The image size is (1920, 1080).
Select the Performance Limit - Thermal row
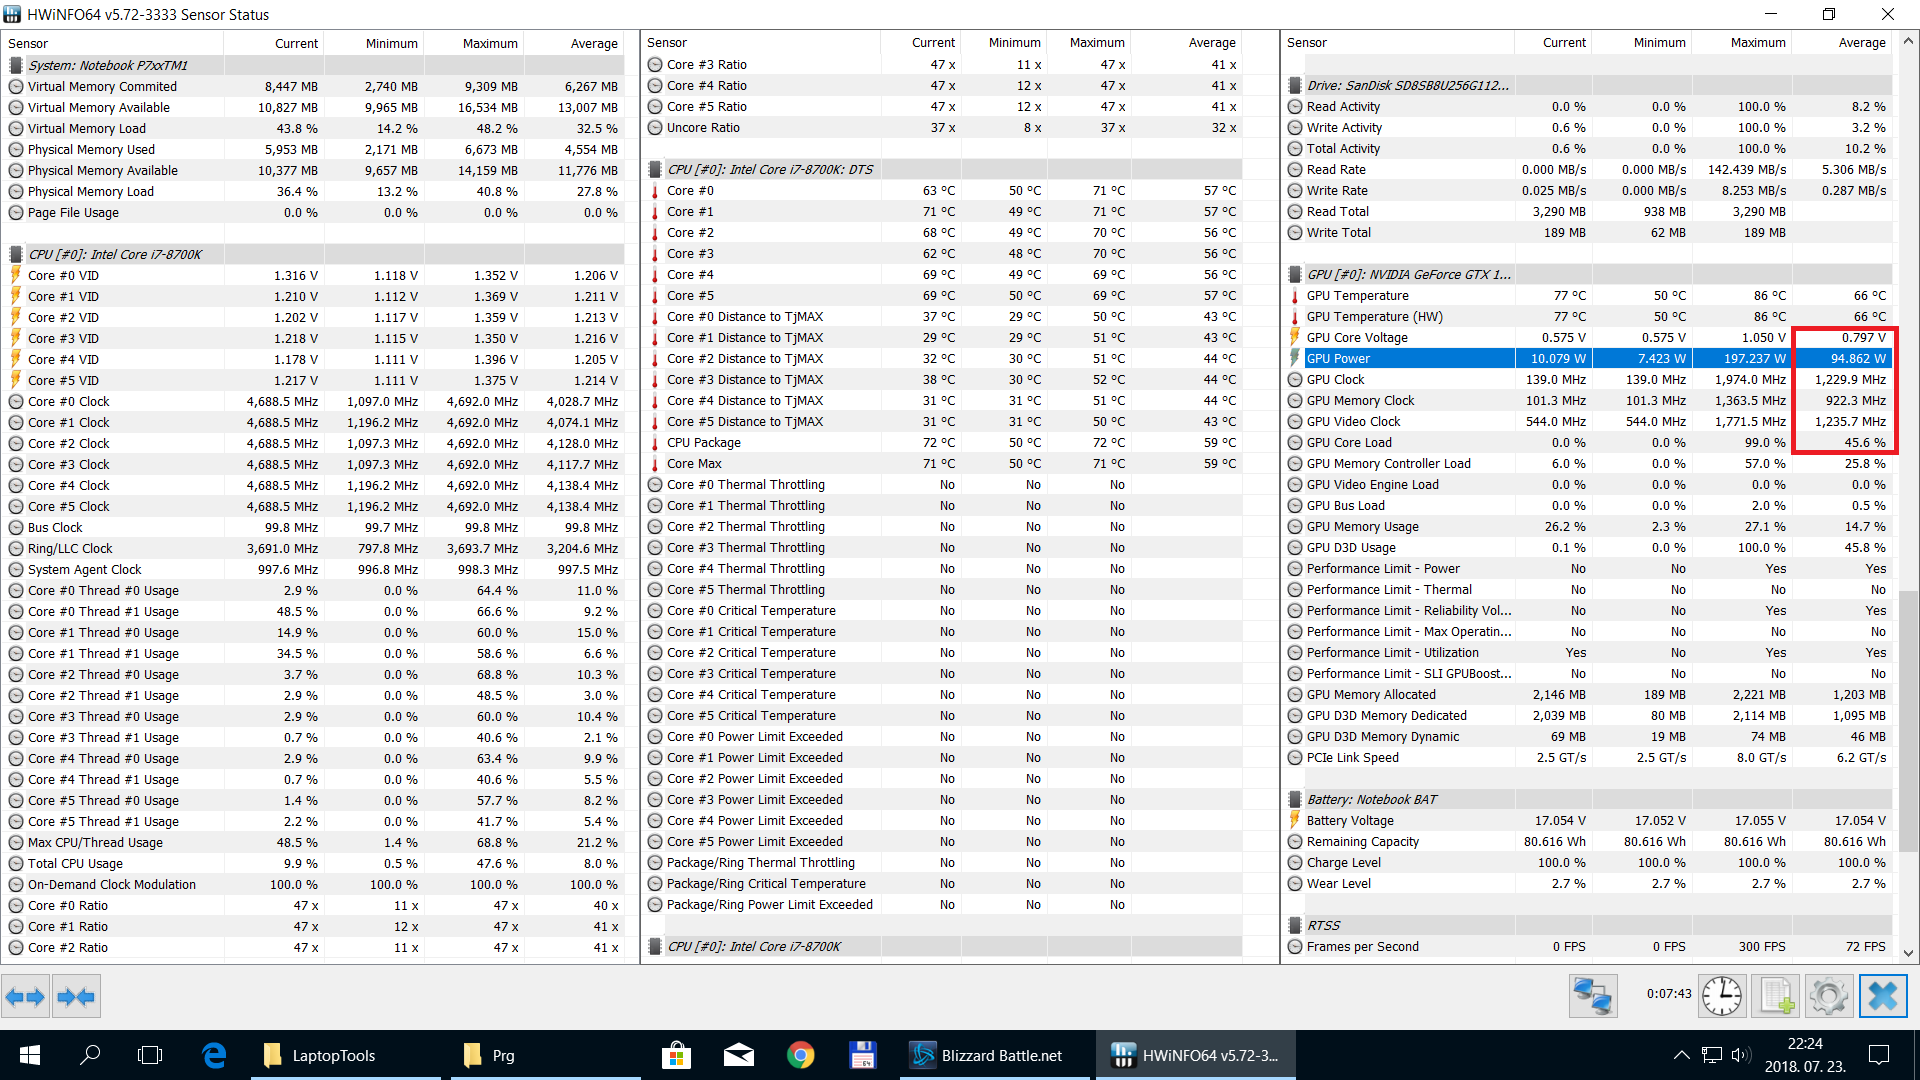tap(1590, 589)
